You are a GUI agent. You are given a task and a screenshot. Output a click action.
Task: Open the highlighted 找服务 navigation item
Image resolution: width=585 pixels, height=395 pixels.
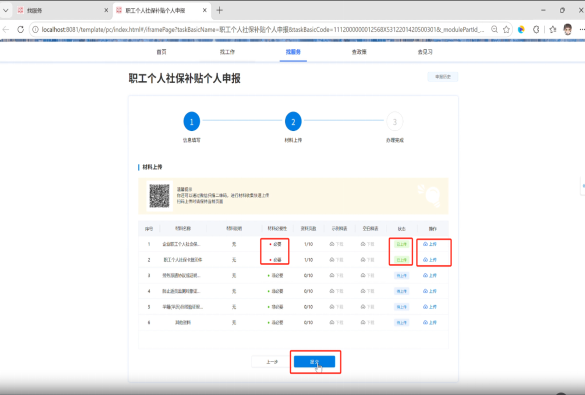pos(293,52)
